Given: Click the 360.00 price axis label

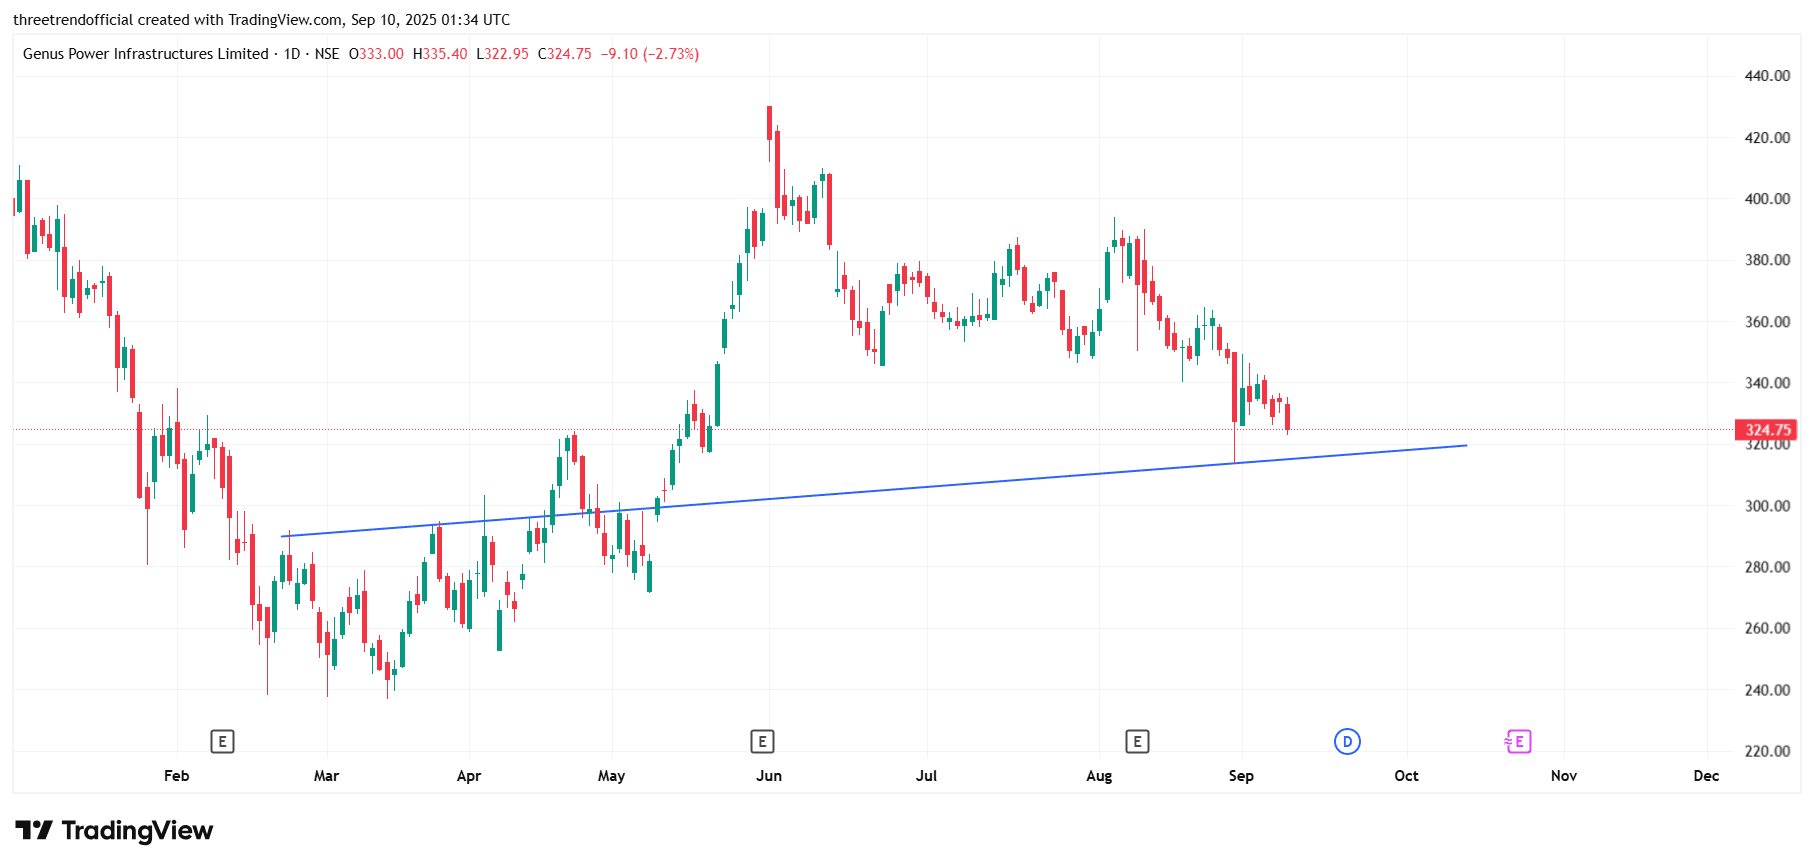Looking at the screenshot, I should pyautogui.click(x=1767, y=322).
